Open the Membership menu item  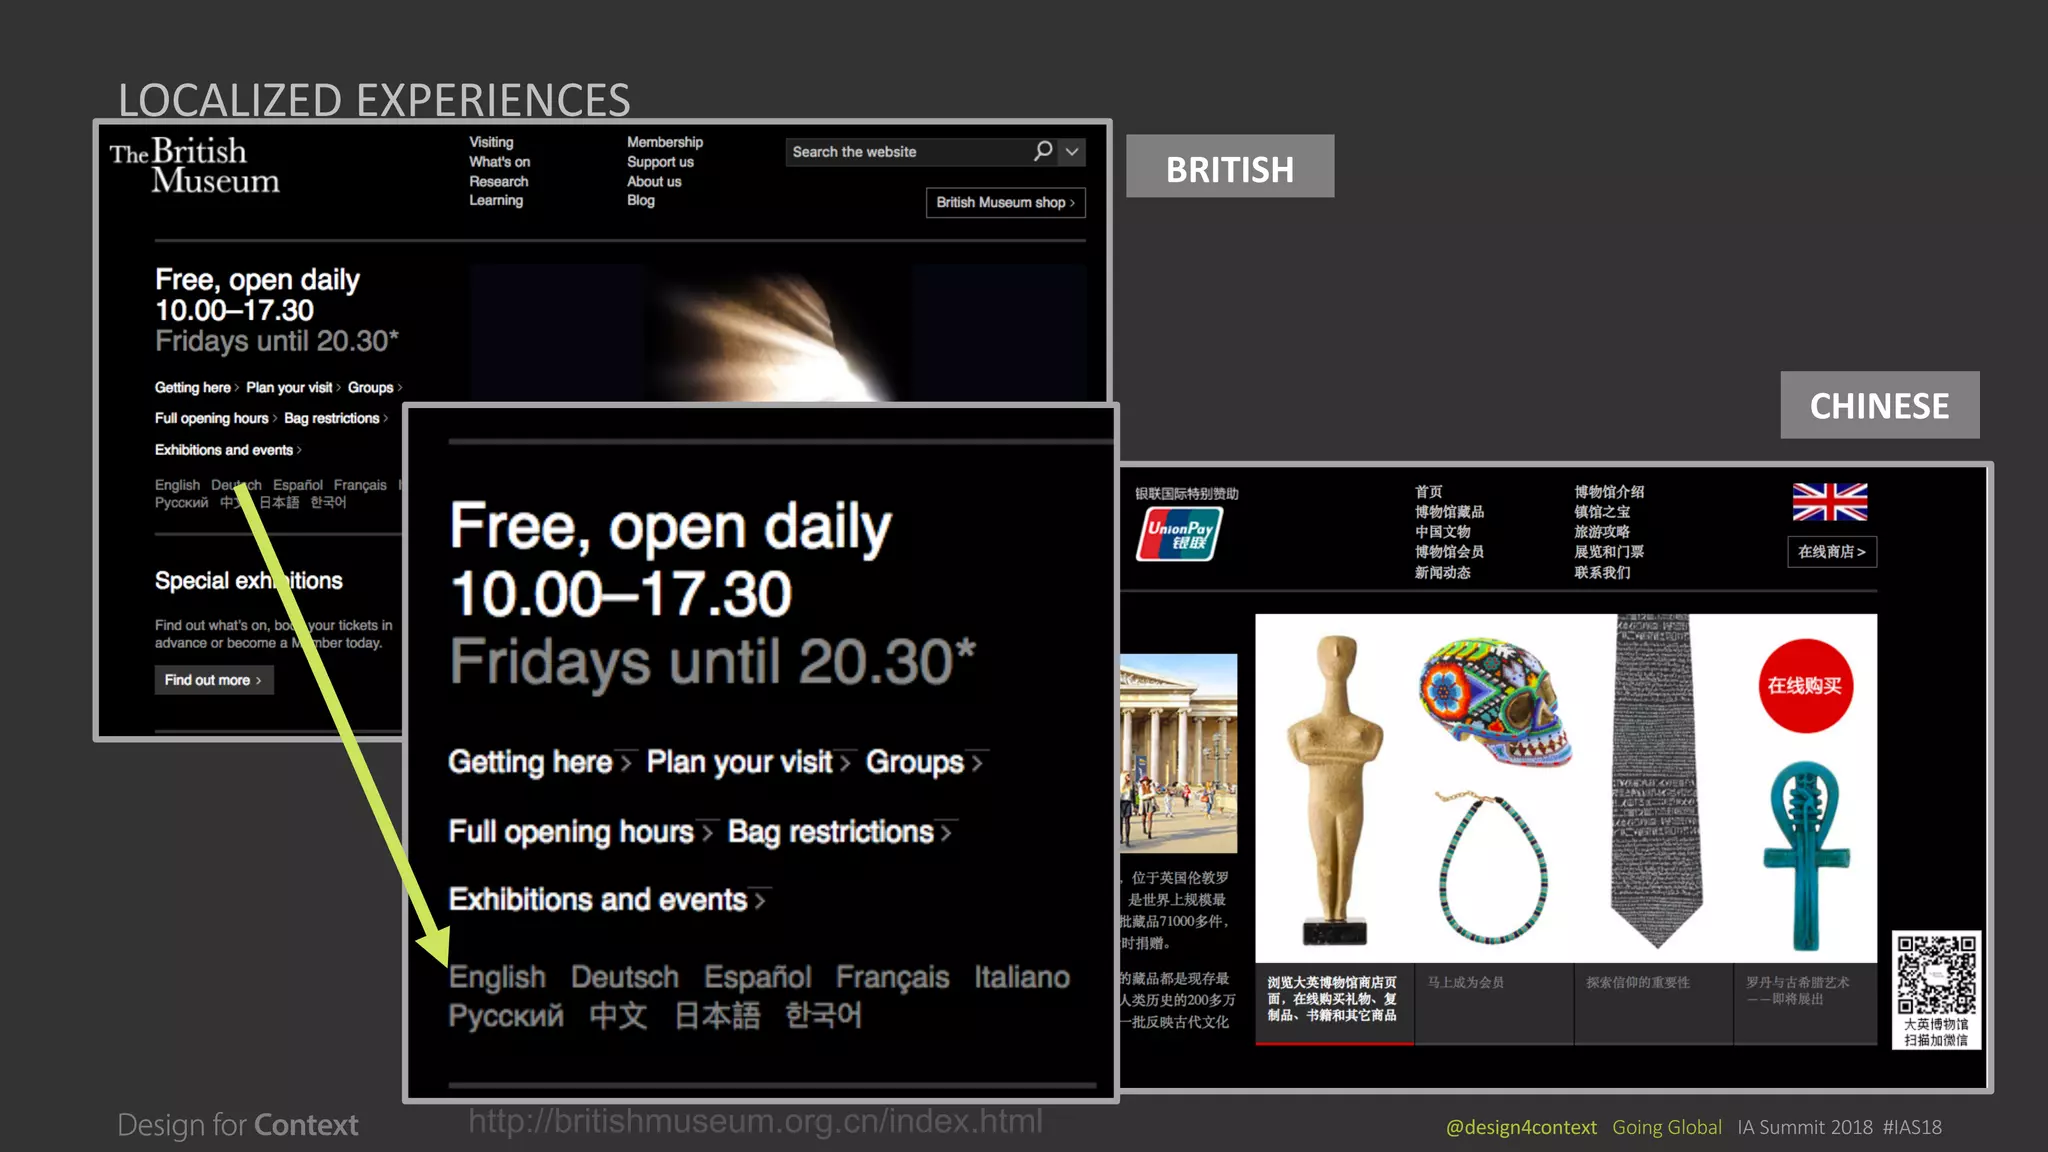(x=665, y=142)
